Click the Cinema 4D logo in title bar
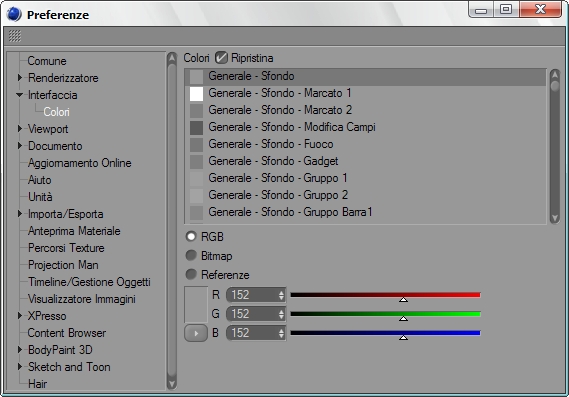Screen dimensions: 569x397 [x=14, y=14]
